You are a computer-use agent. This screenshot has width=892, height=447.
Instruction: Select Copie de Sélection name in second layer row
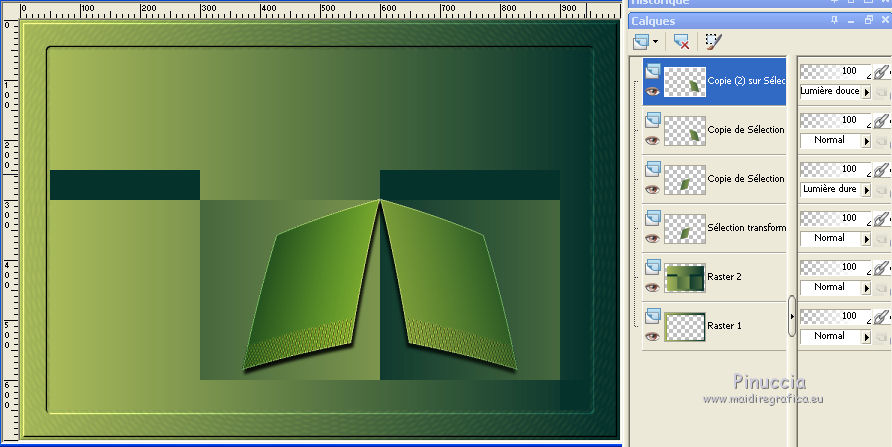click(x=746, y=130)
